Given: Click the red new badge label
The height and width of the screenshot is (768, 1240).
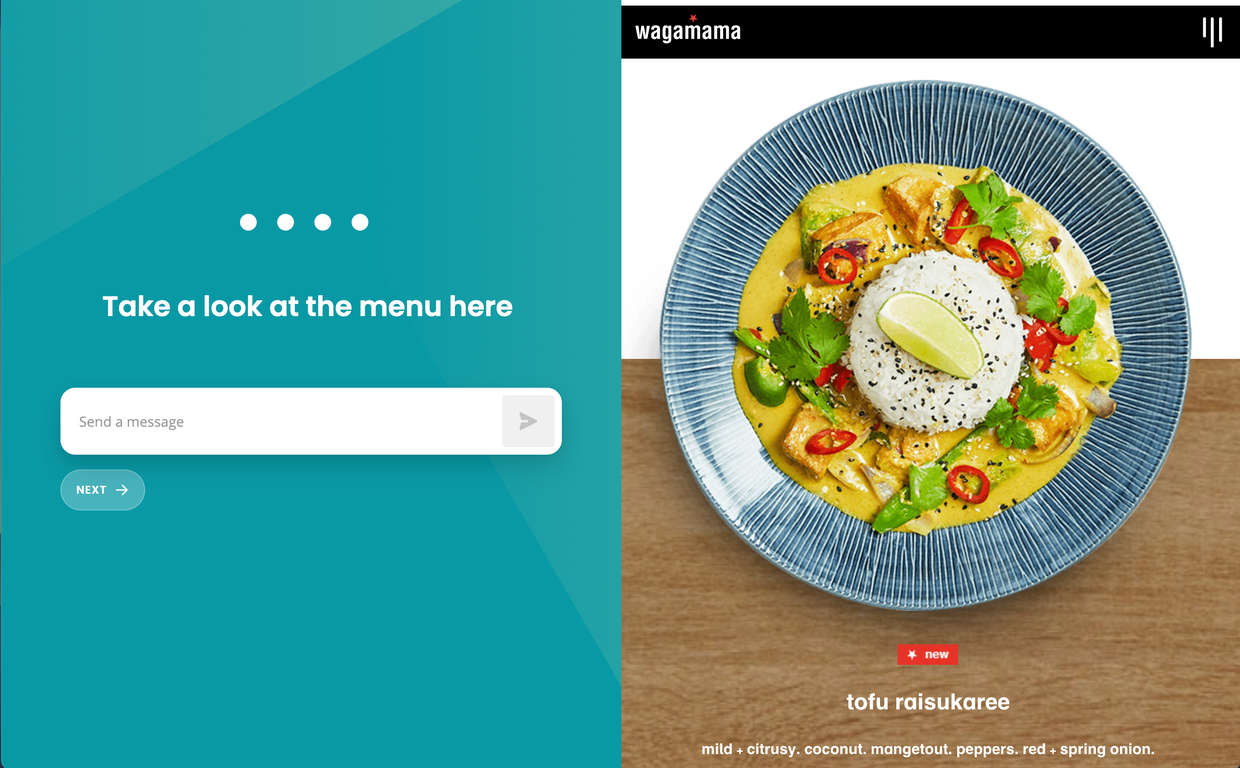Looking at the screenshot, I should click(x=928, y=655).
